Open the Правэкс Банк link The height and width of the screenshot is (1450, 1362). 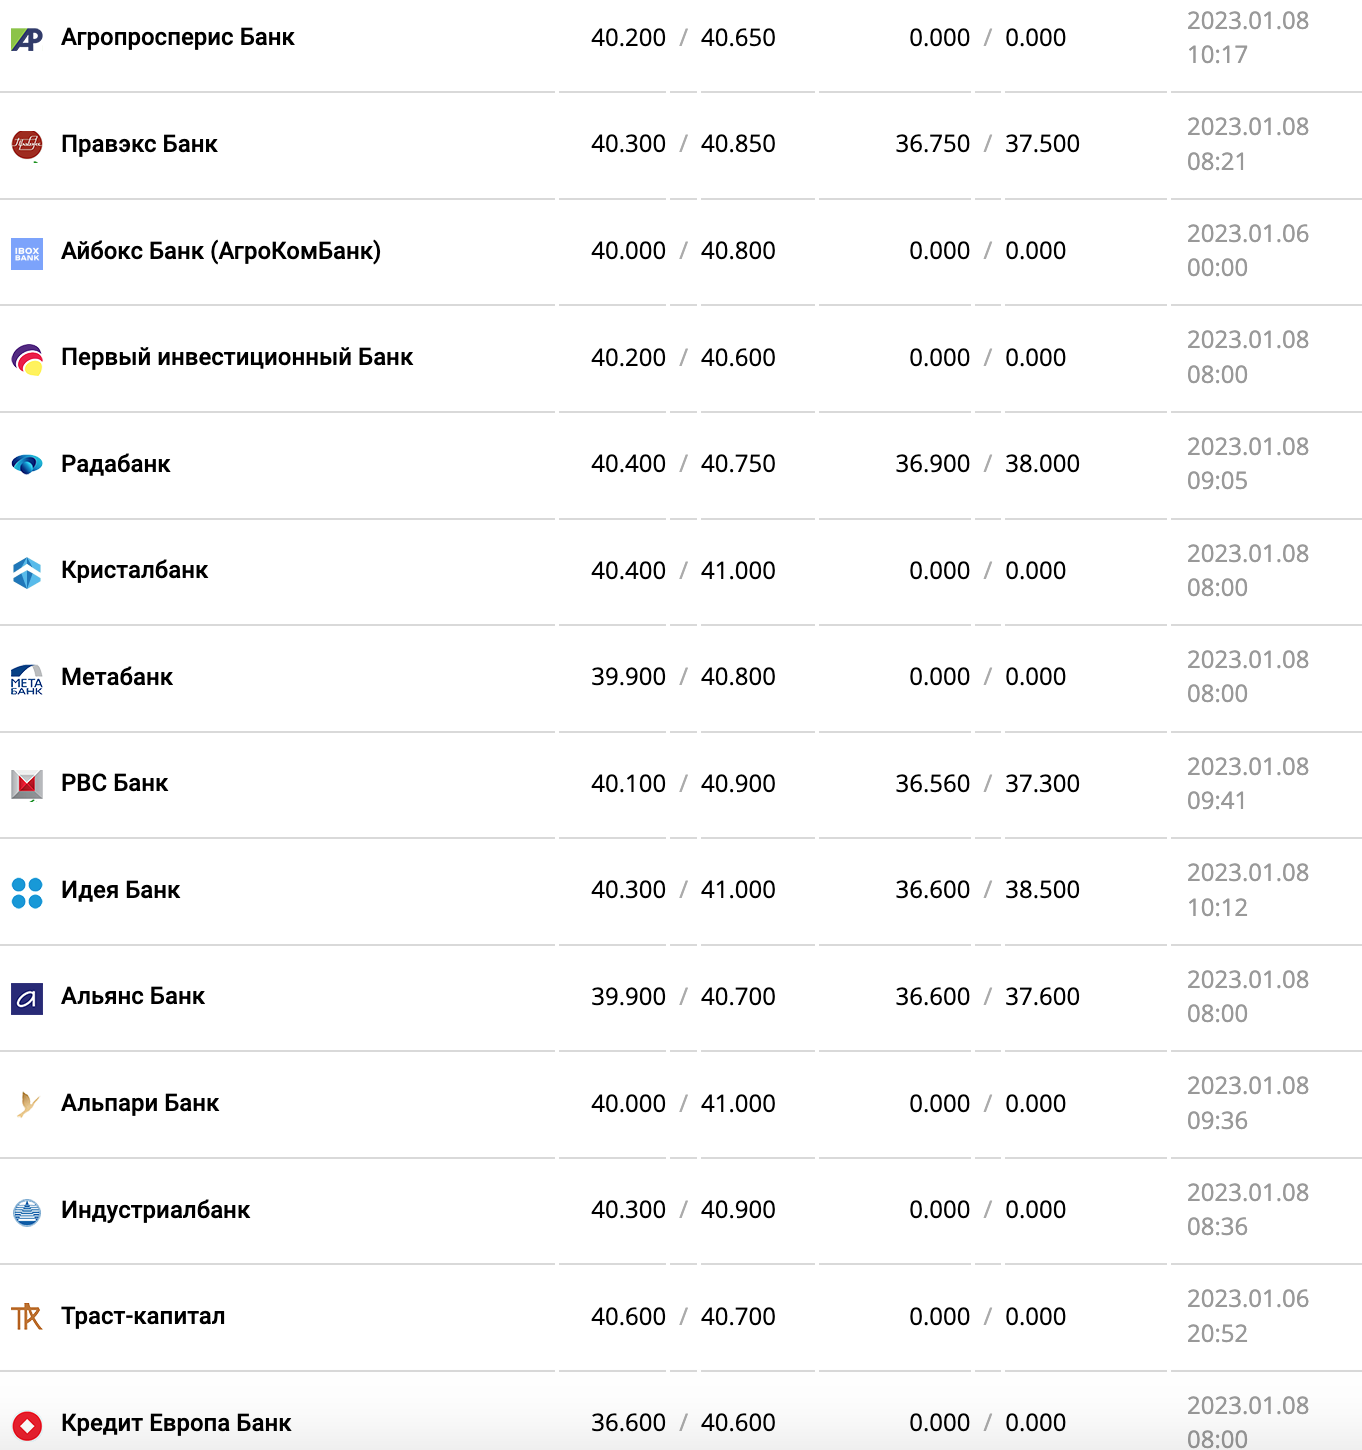coord(139,144)
